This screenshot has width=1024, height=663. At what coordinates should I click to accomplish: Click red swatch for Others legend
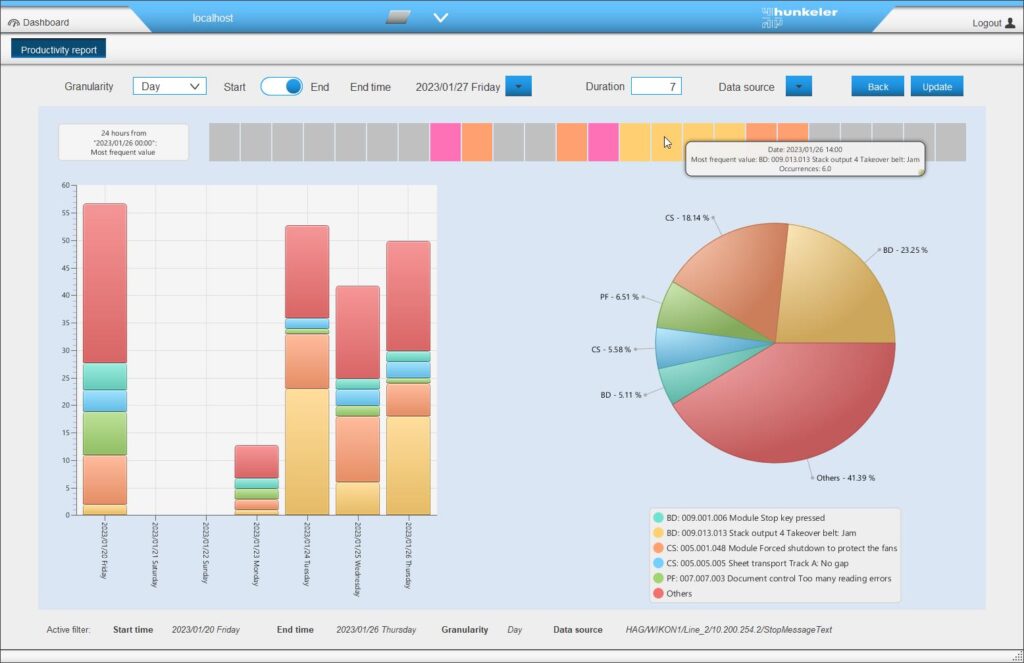(x=658, y=593)
